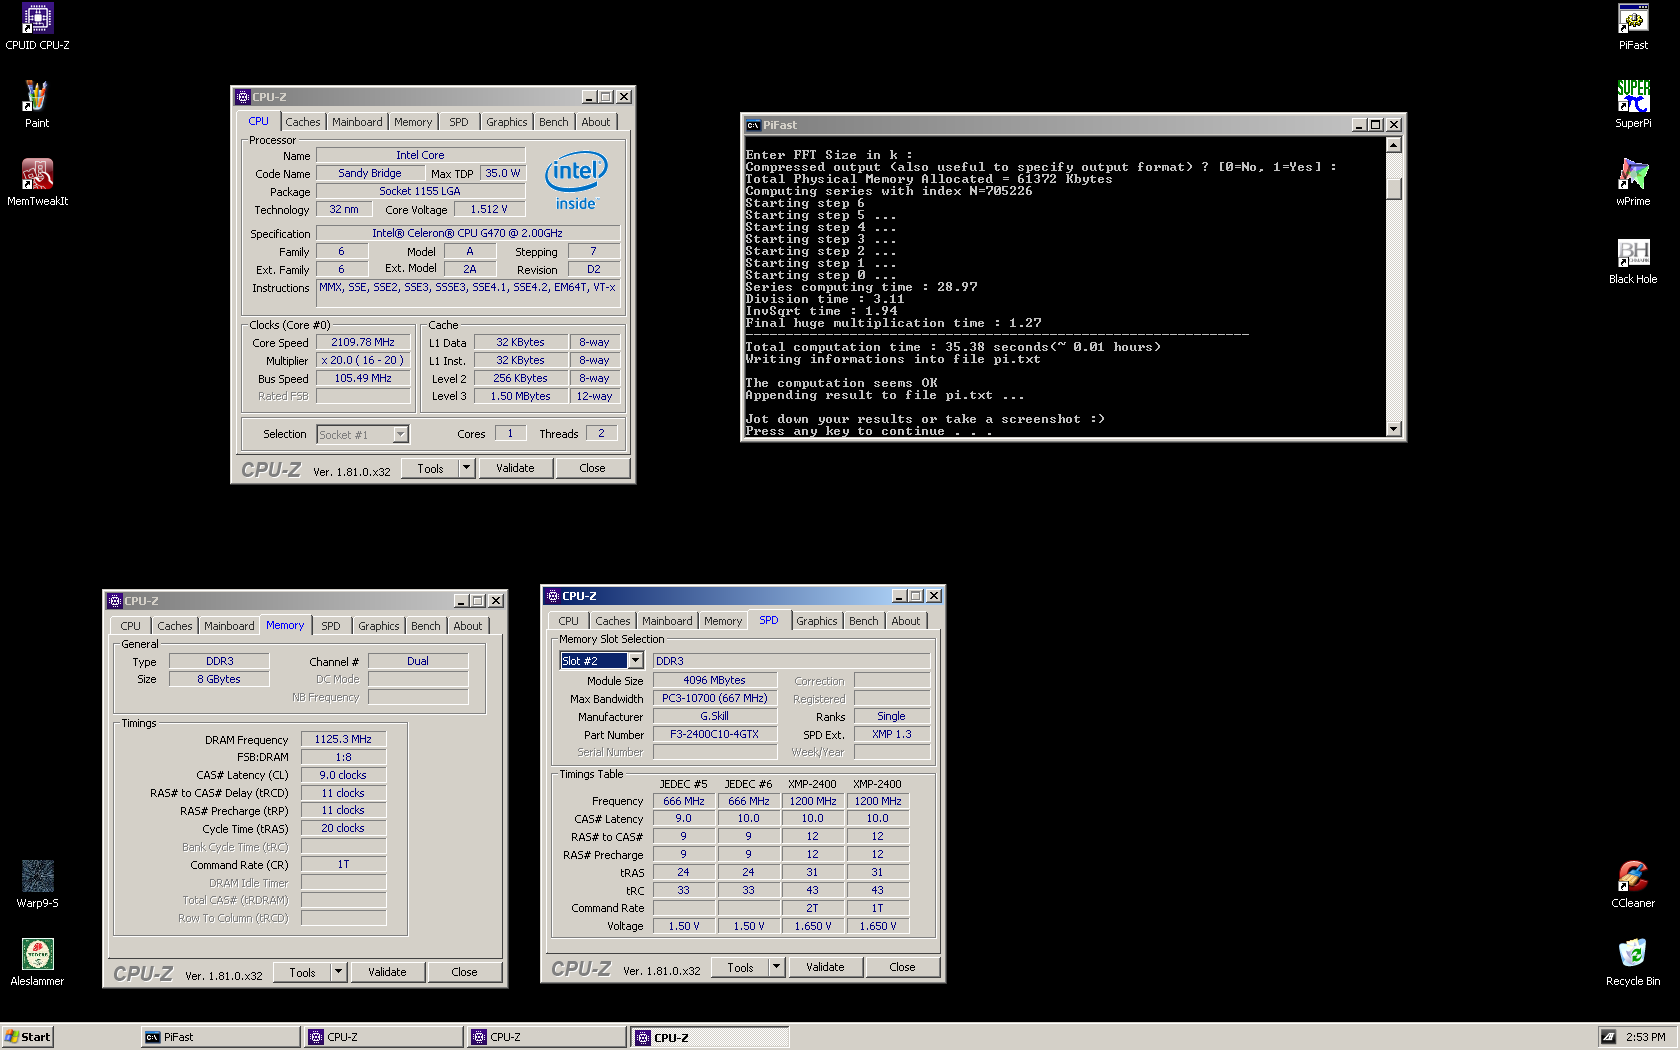Viewport: 1680px width, 1050px height.
Task: Open the About tab in the CPU window
Action: pos(596,122)
